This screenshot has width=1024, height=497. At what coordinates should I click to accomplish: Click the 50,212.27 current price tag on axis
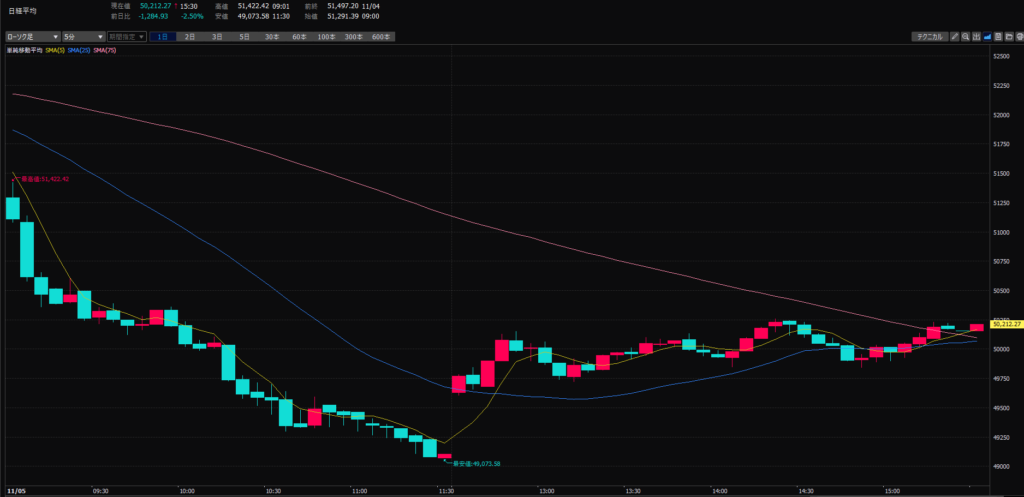pos(1005,324)
